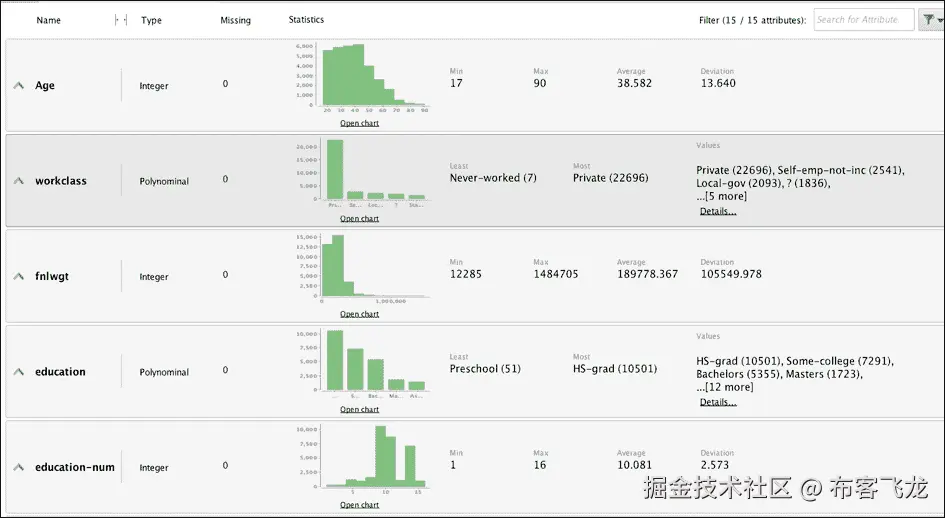Click fnlwgt average 189778.367
Screen dimensions: 945x518
tap(647, 274)
